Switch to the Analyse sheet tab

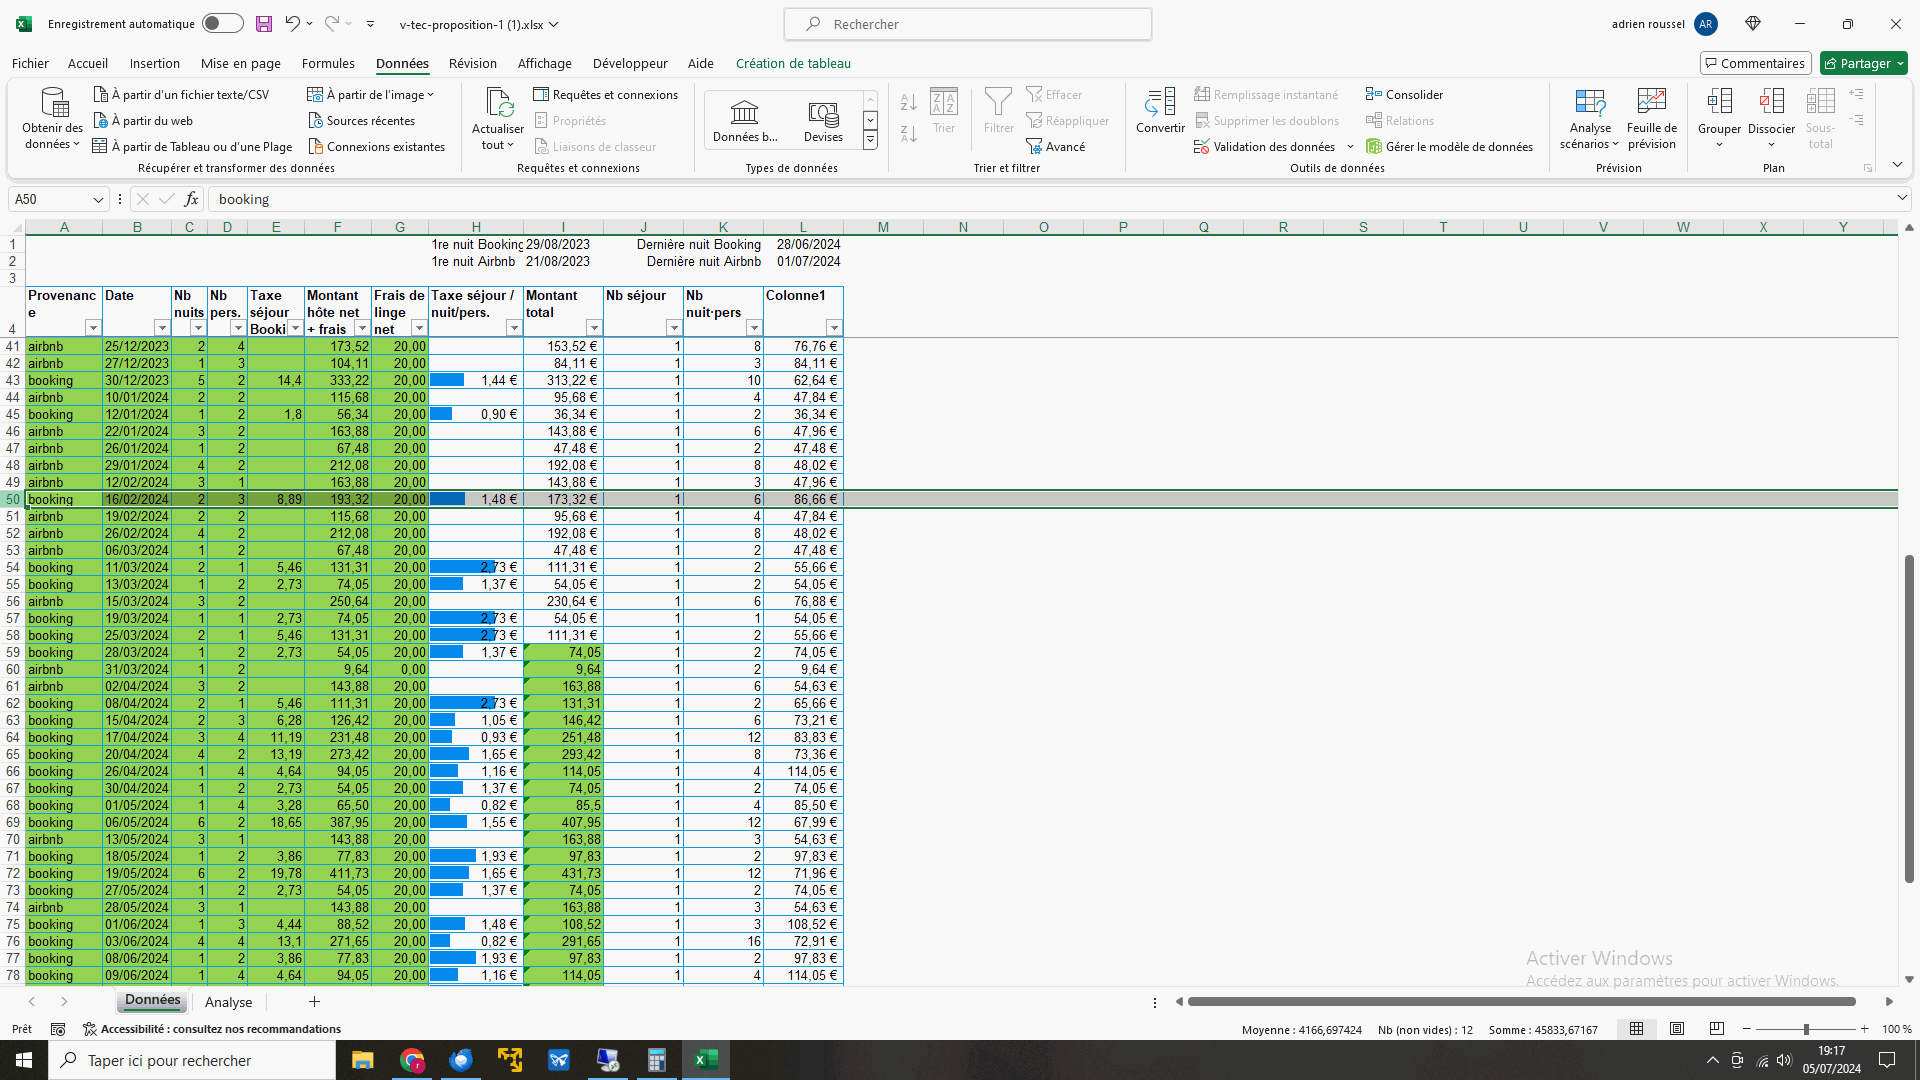(x=228, y=1002)
